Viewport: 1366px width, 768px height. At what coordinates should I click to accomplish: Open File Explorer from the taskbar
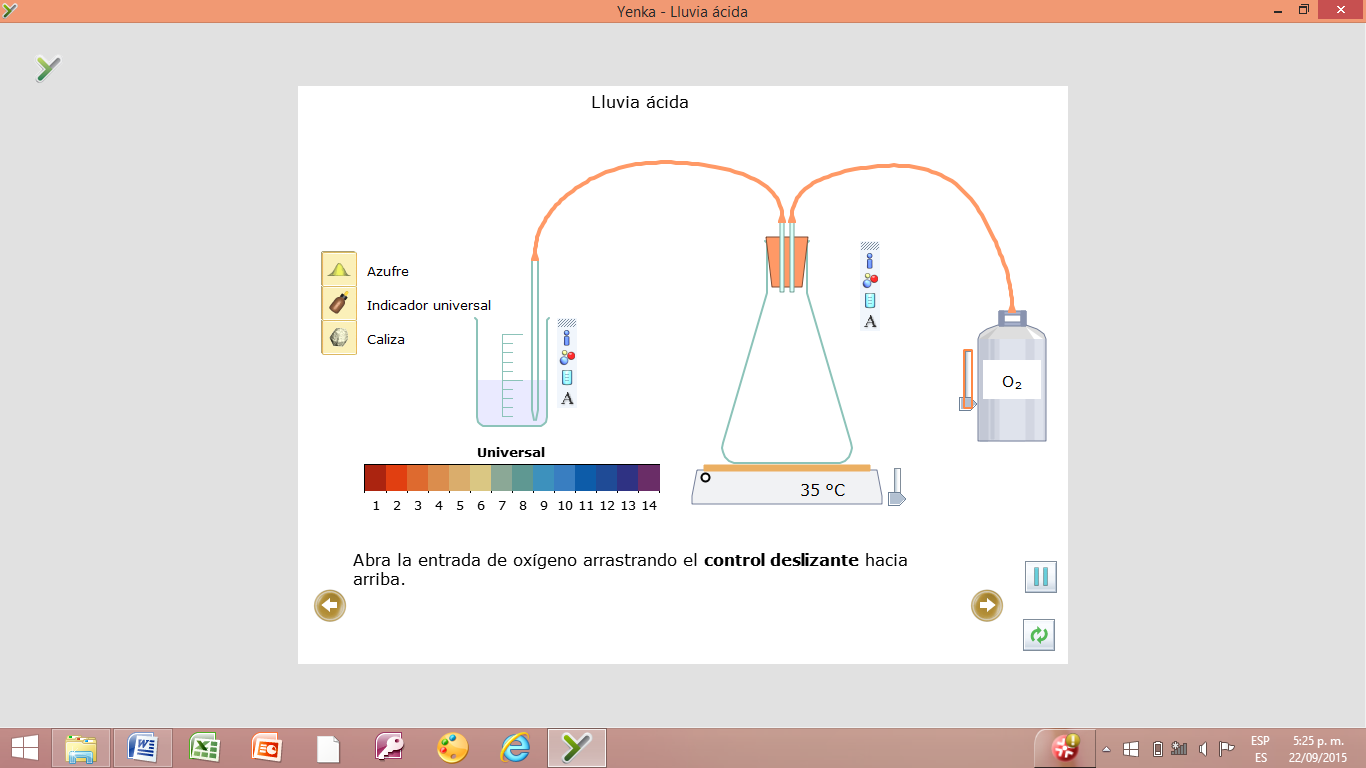click(81, 747)
